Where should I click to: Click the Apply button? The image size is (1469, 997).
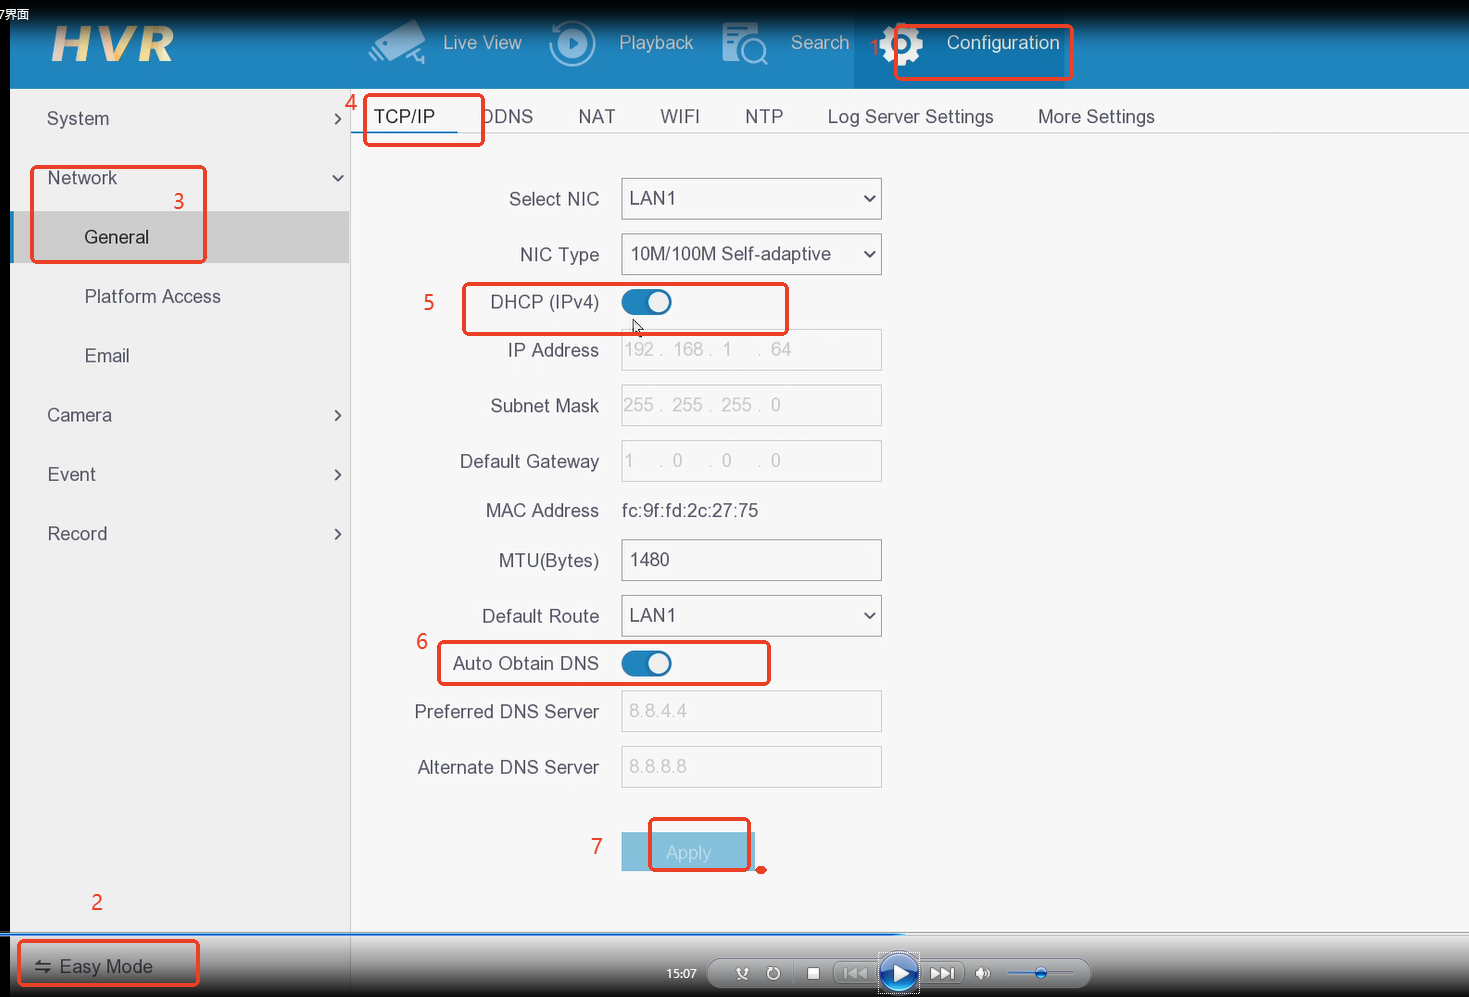(x=688, y=853)
